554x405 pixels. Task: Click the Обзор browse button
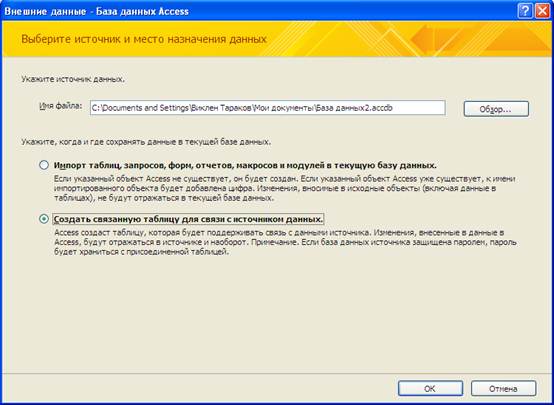(x=496, y=109)
